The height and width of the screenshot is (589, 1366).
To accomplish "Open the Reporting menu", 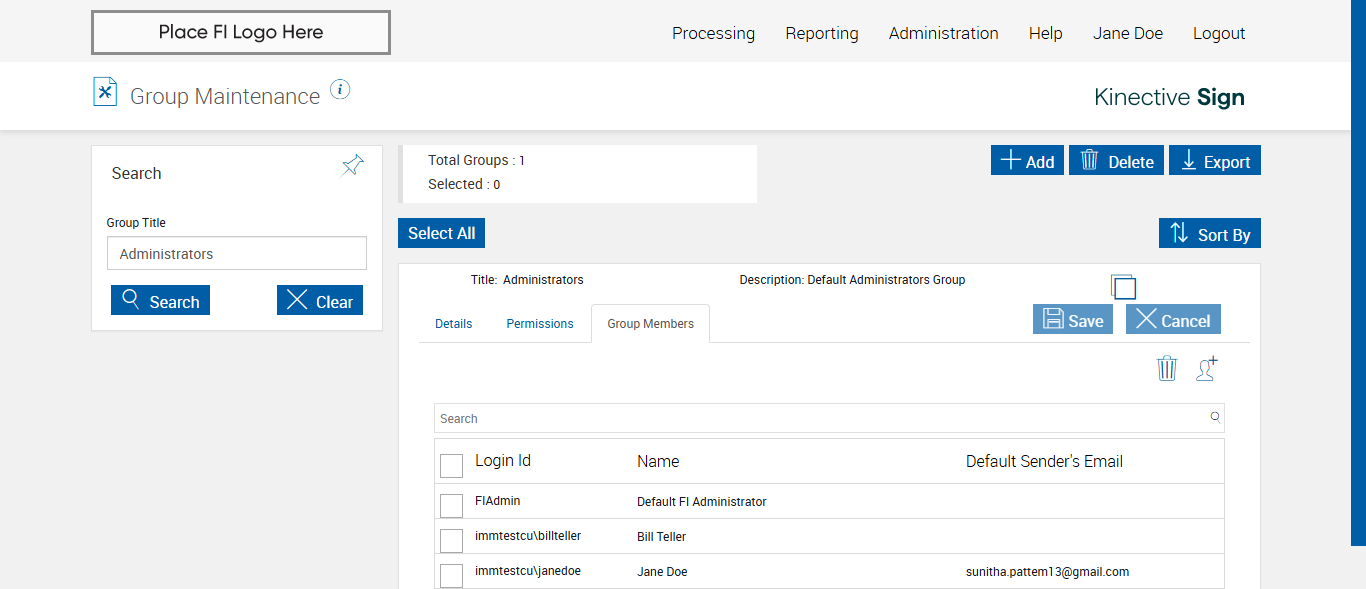I will click(822, 33).
